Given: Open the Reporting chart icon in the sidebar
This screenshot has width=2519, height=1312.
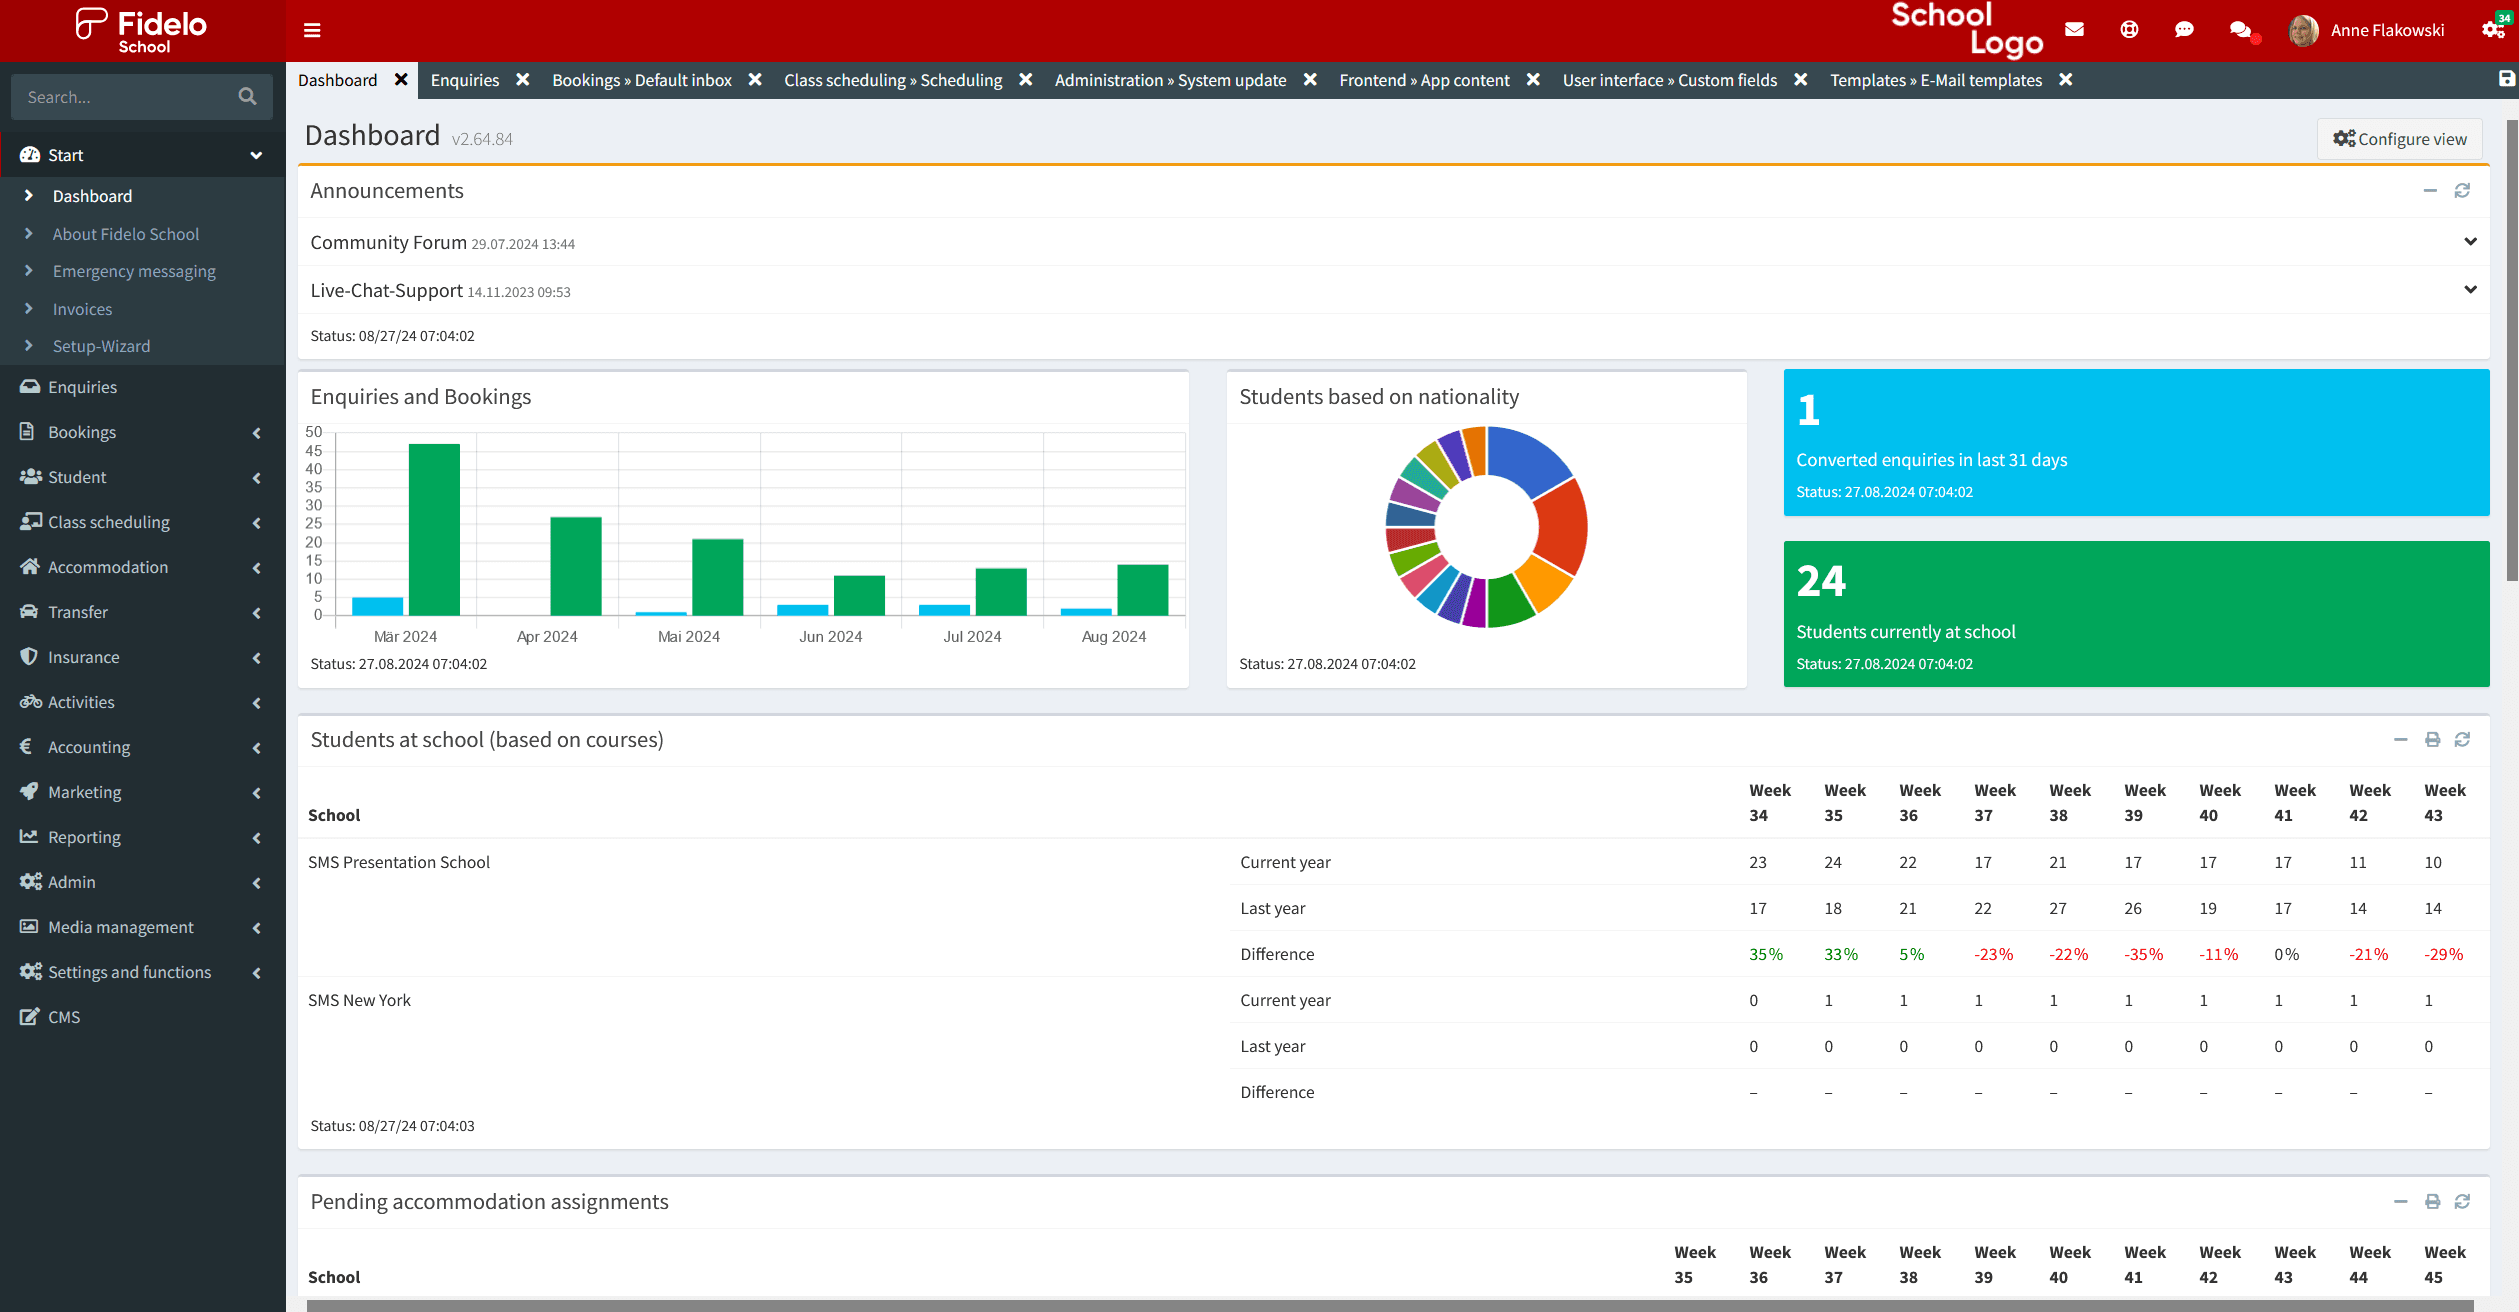Looking at the screenshot, I should coord(30,837).
